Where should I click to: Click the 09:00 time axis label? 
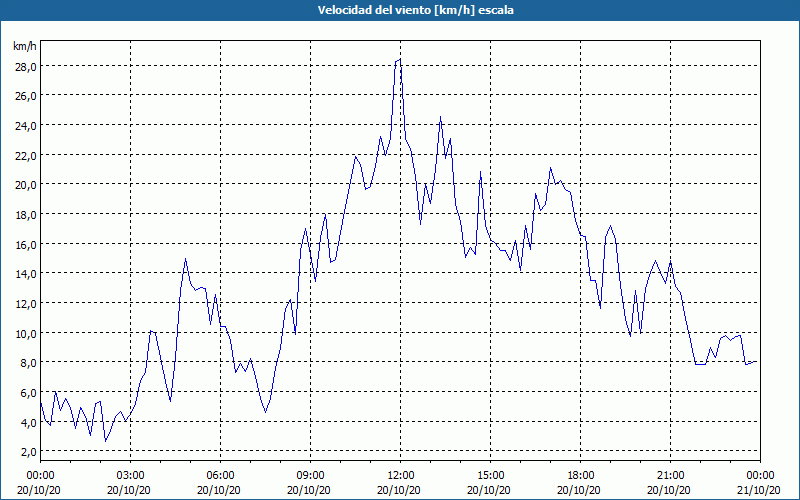[x=310, y=476]
